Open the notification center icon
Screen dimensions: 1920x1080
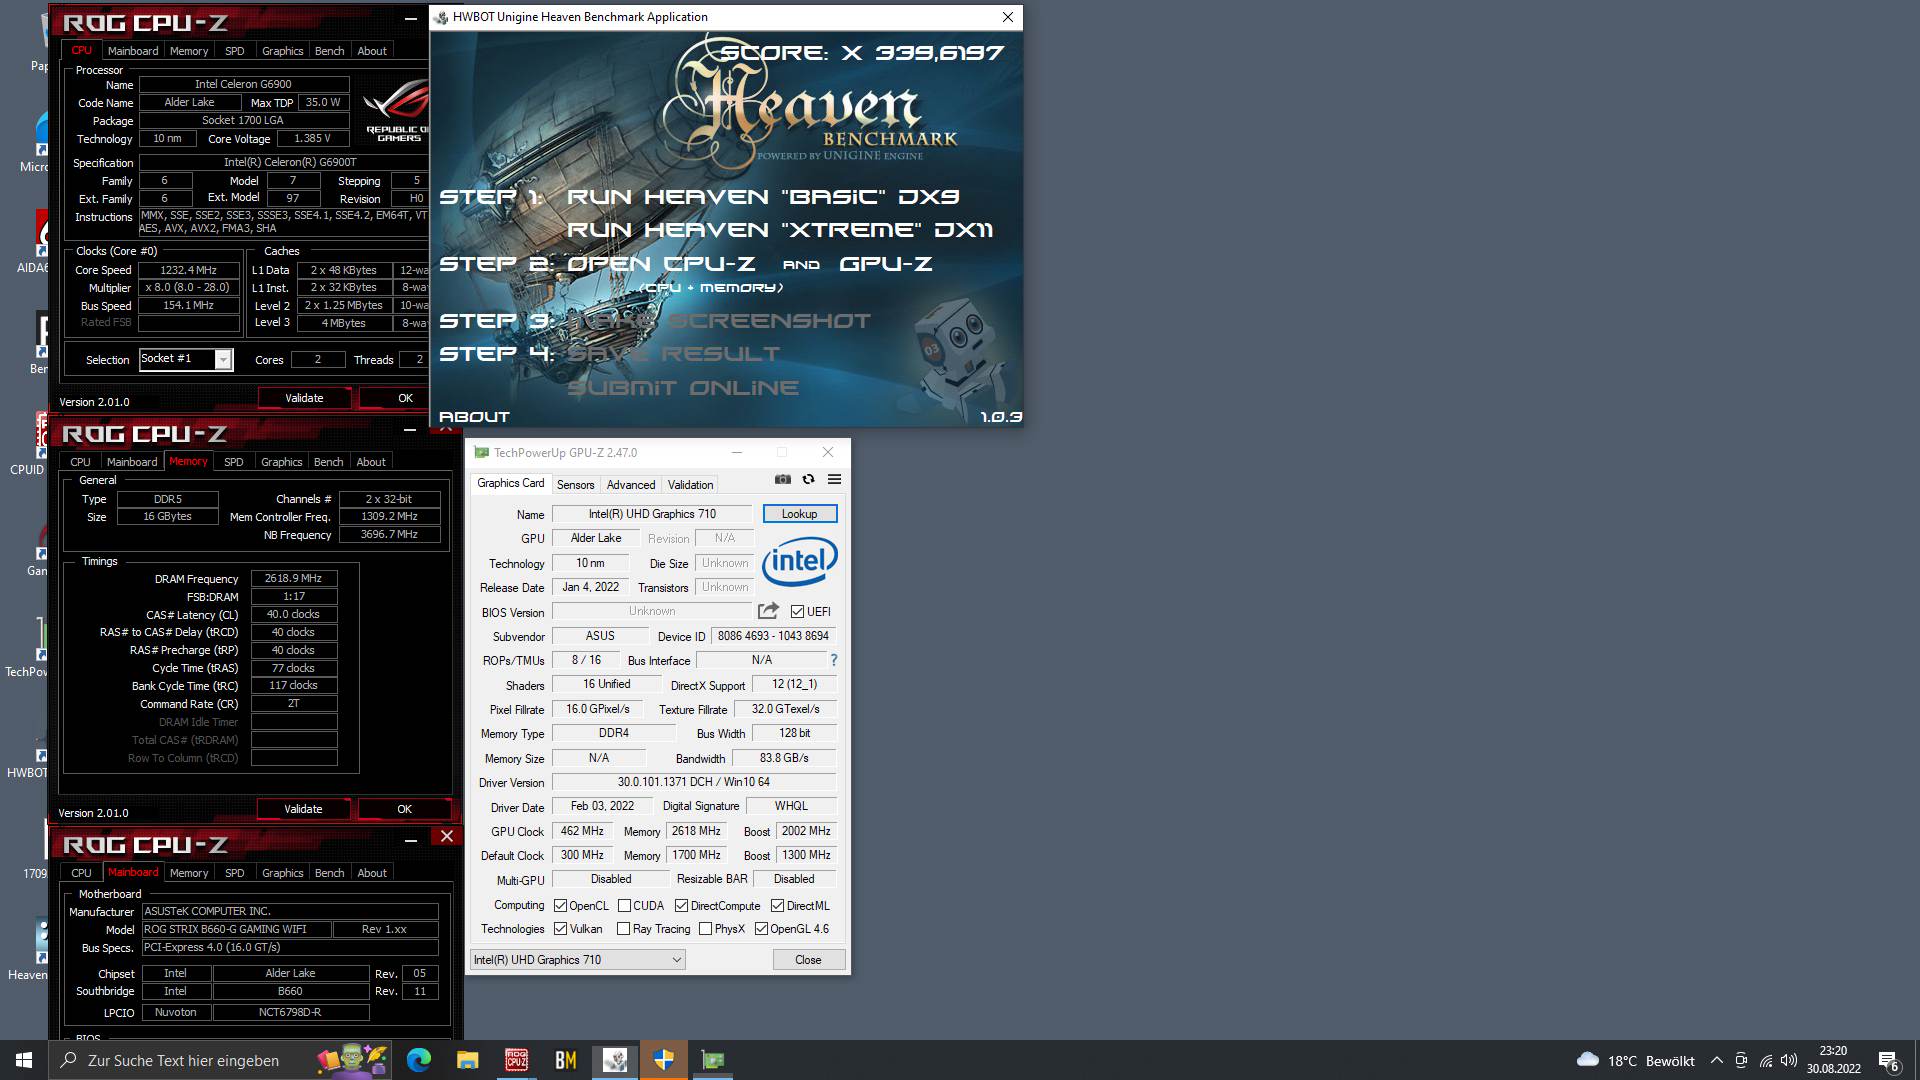[1888, 1060]
